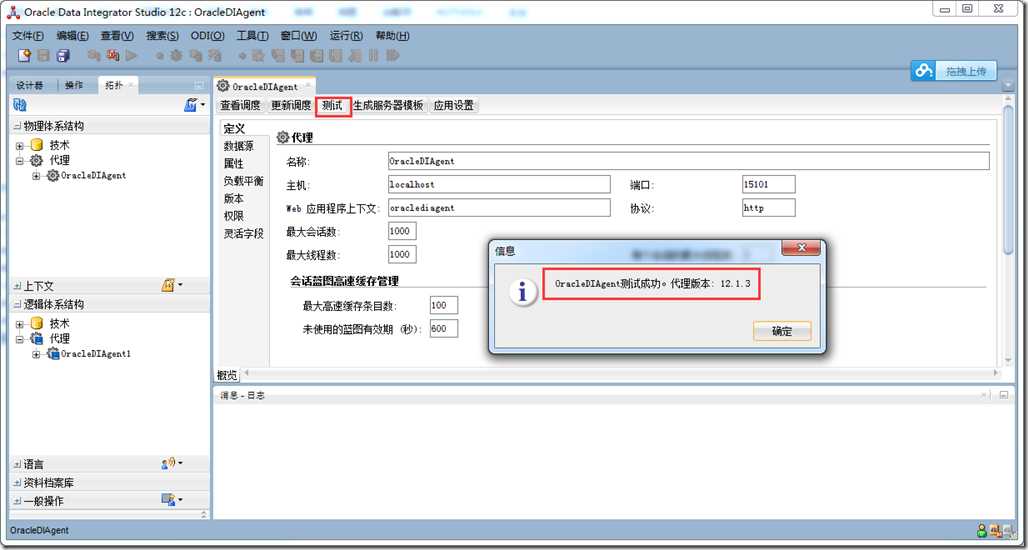The image size is (1028, 550).
Task: Click the 更新调度 button
Action: pos(292,106)
